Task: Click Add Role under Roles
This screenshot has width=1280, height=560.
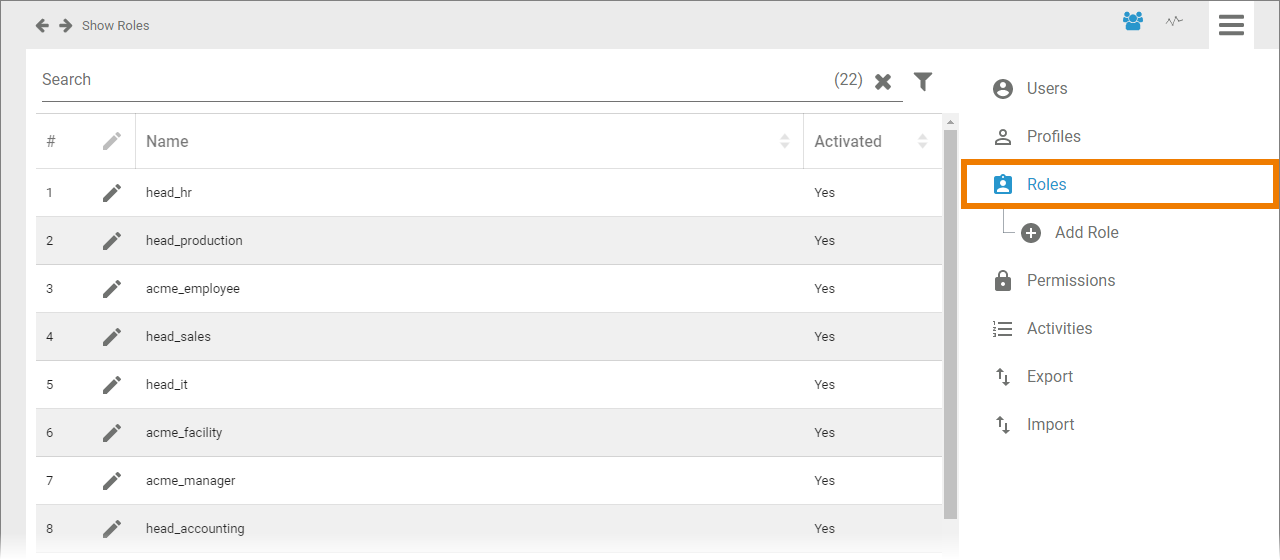Action: 1086,233
